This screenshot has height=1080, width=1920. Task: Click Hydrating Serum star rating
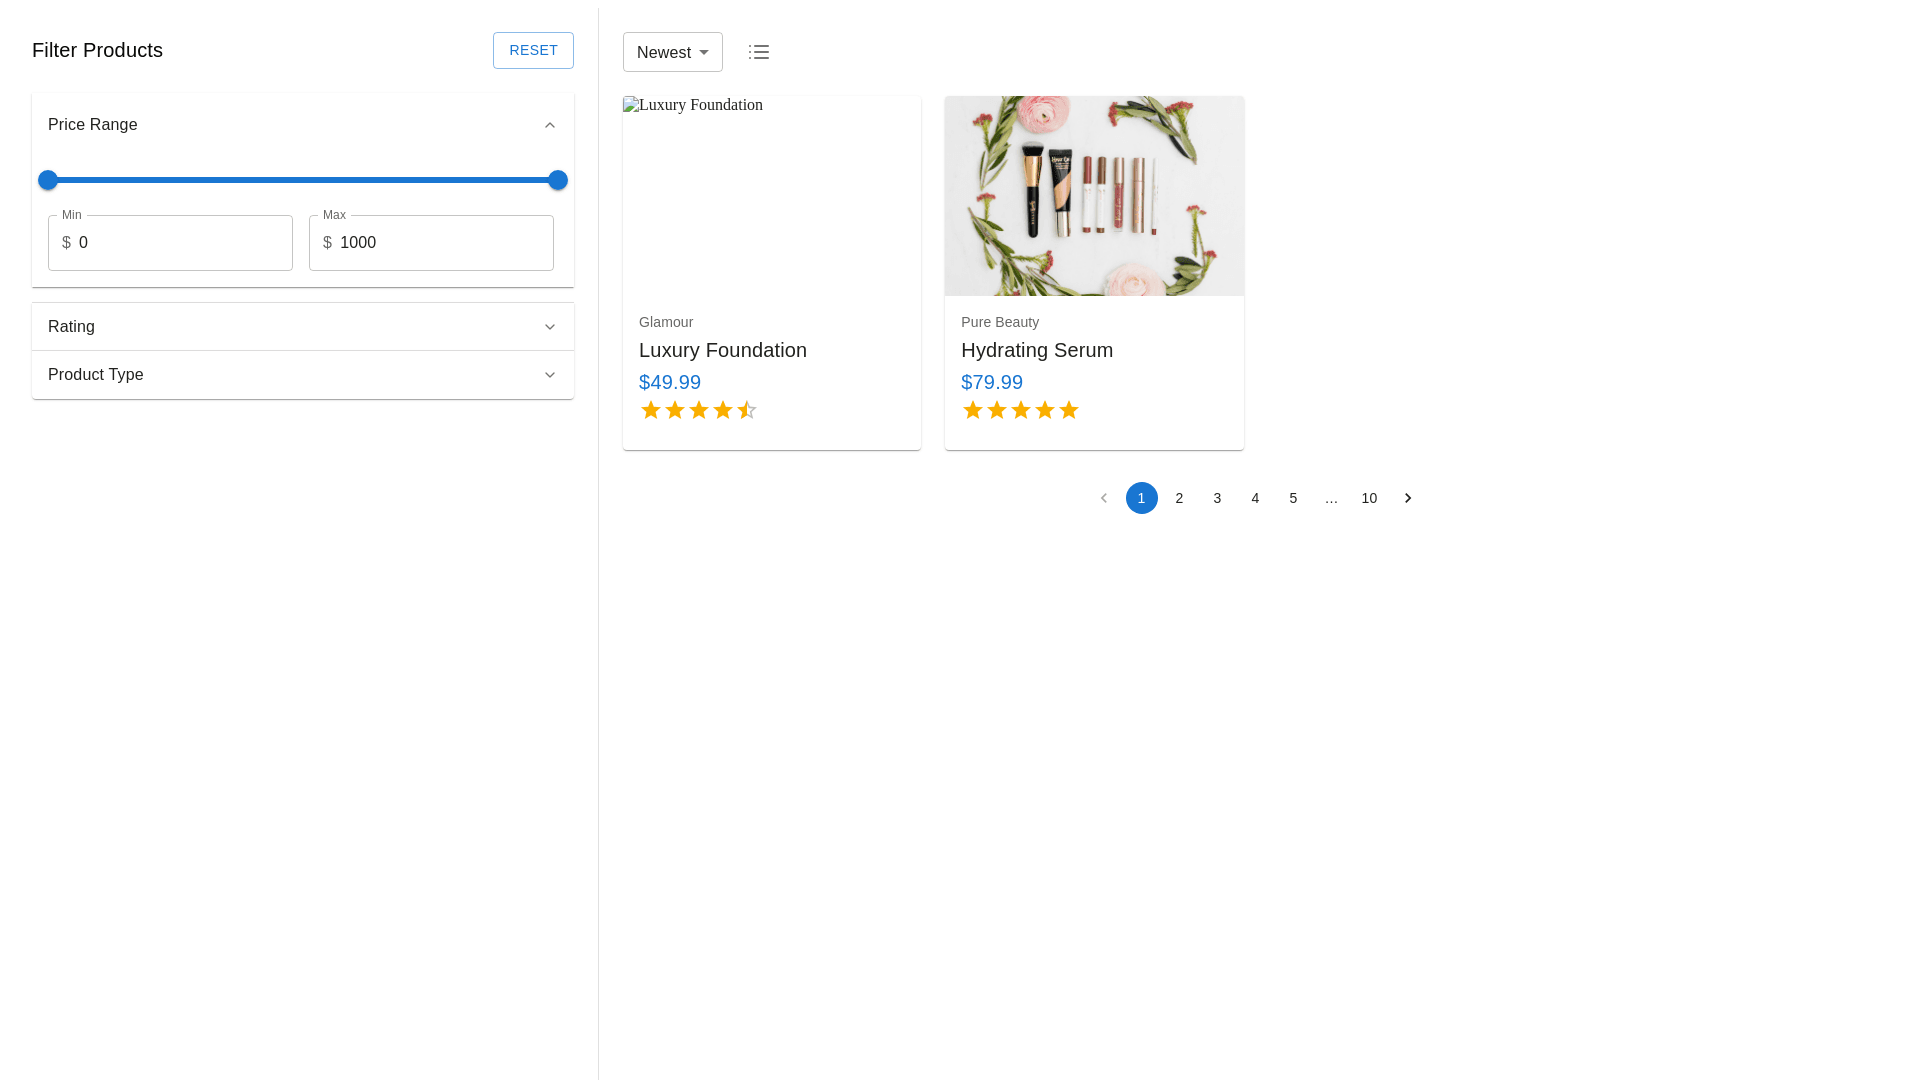1020,410
